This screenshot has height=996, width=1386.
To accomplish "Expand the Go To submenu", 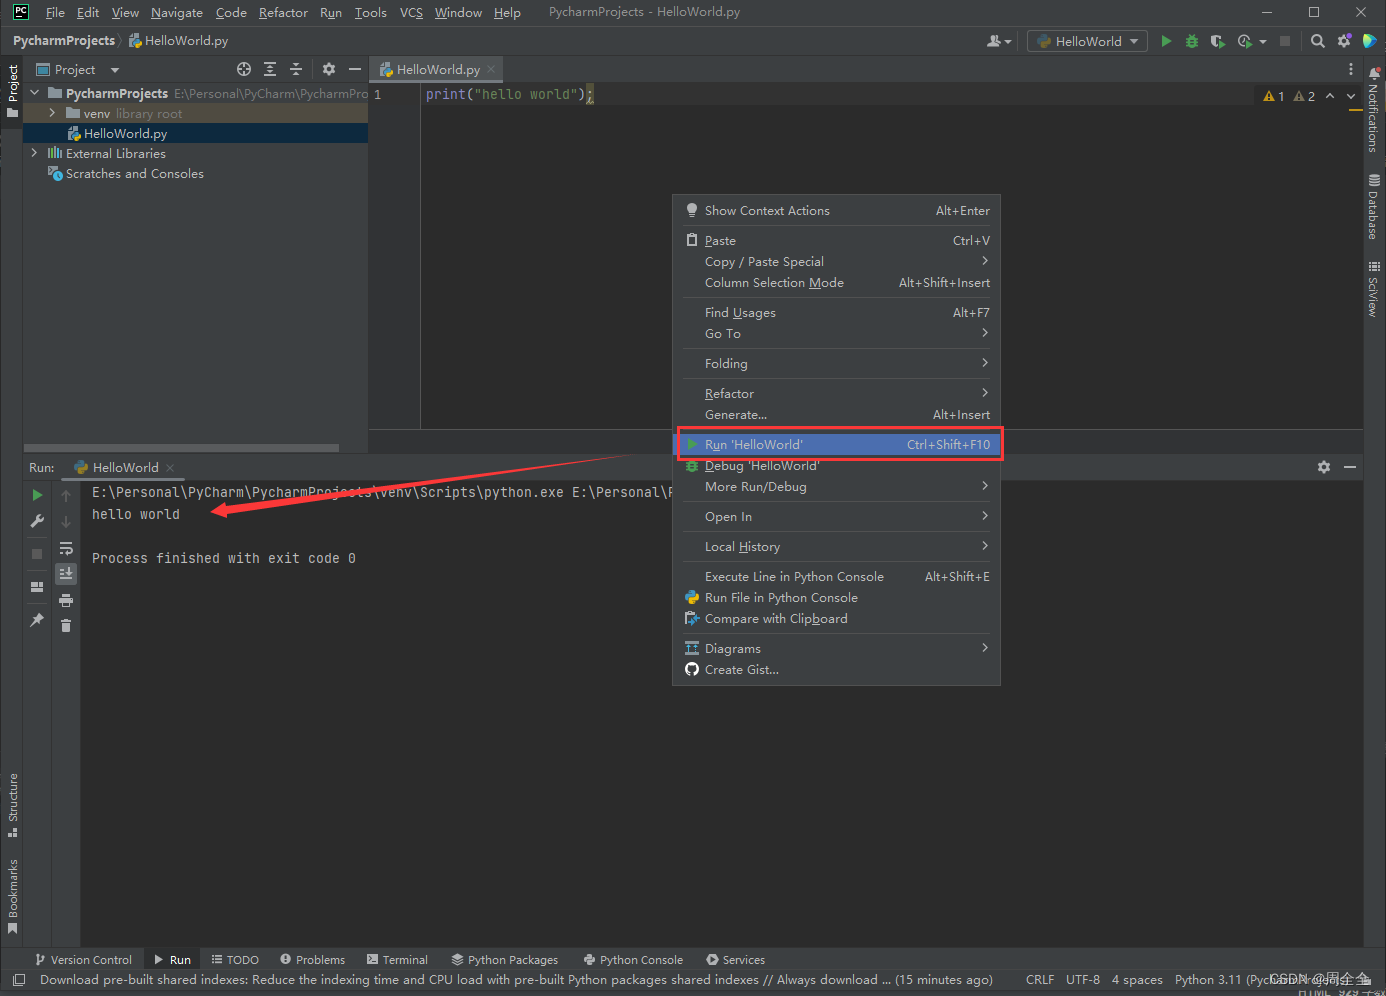I will click(x=837, y=333).
